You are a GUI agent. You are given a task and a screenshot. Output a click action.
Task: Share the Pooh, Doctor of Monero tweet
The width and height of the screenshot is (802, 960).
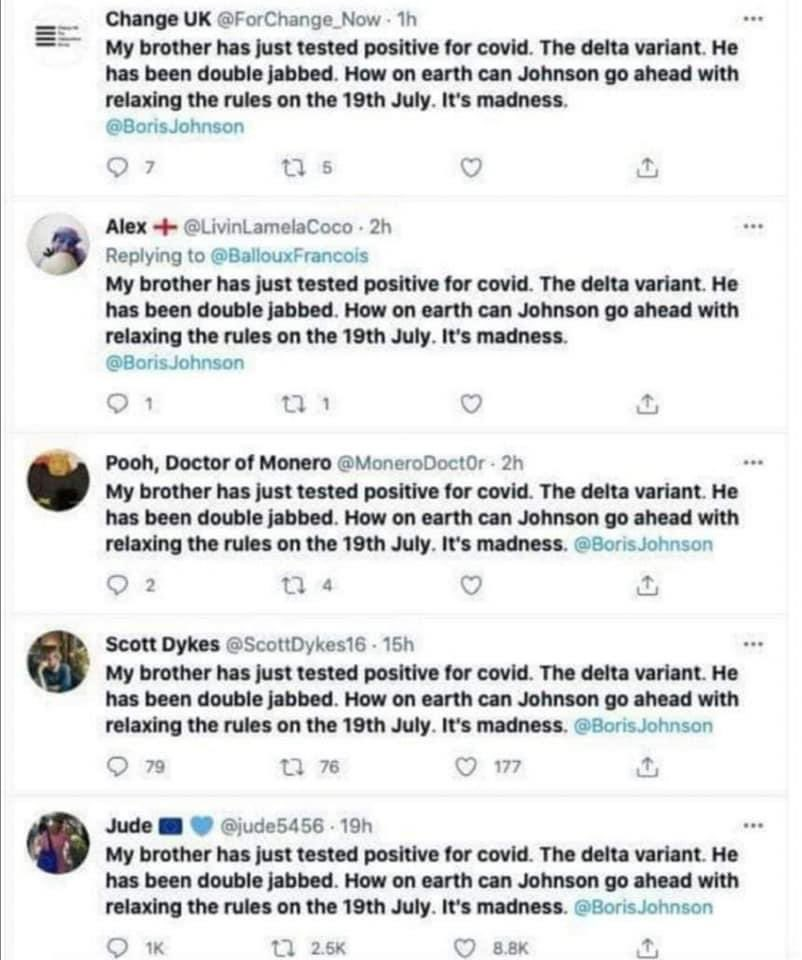pyautogui.click(x=646, y=584)
